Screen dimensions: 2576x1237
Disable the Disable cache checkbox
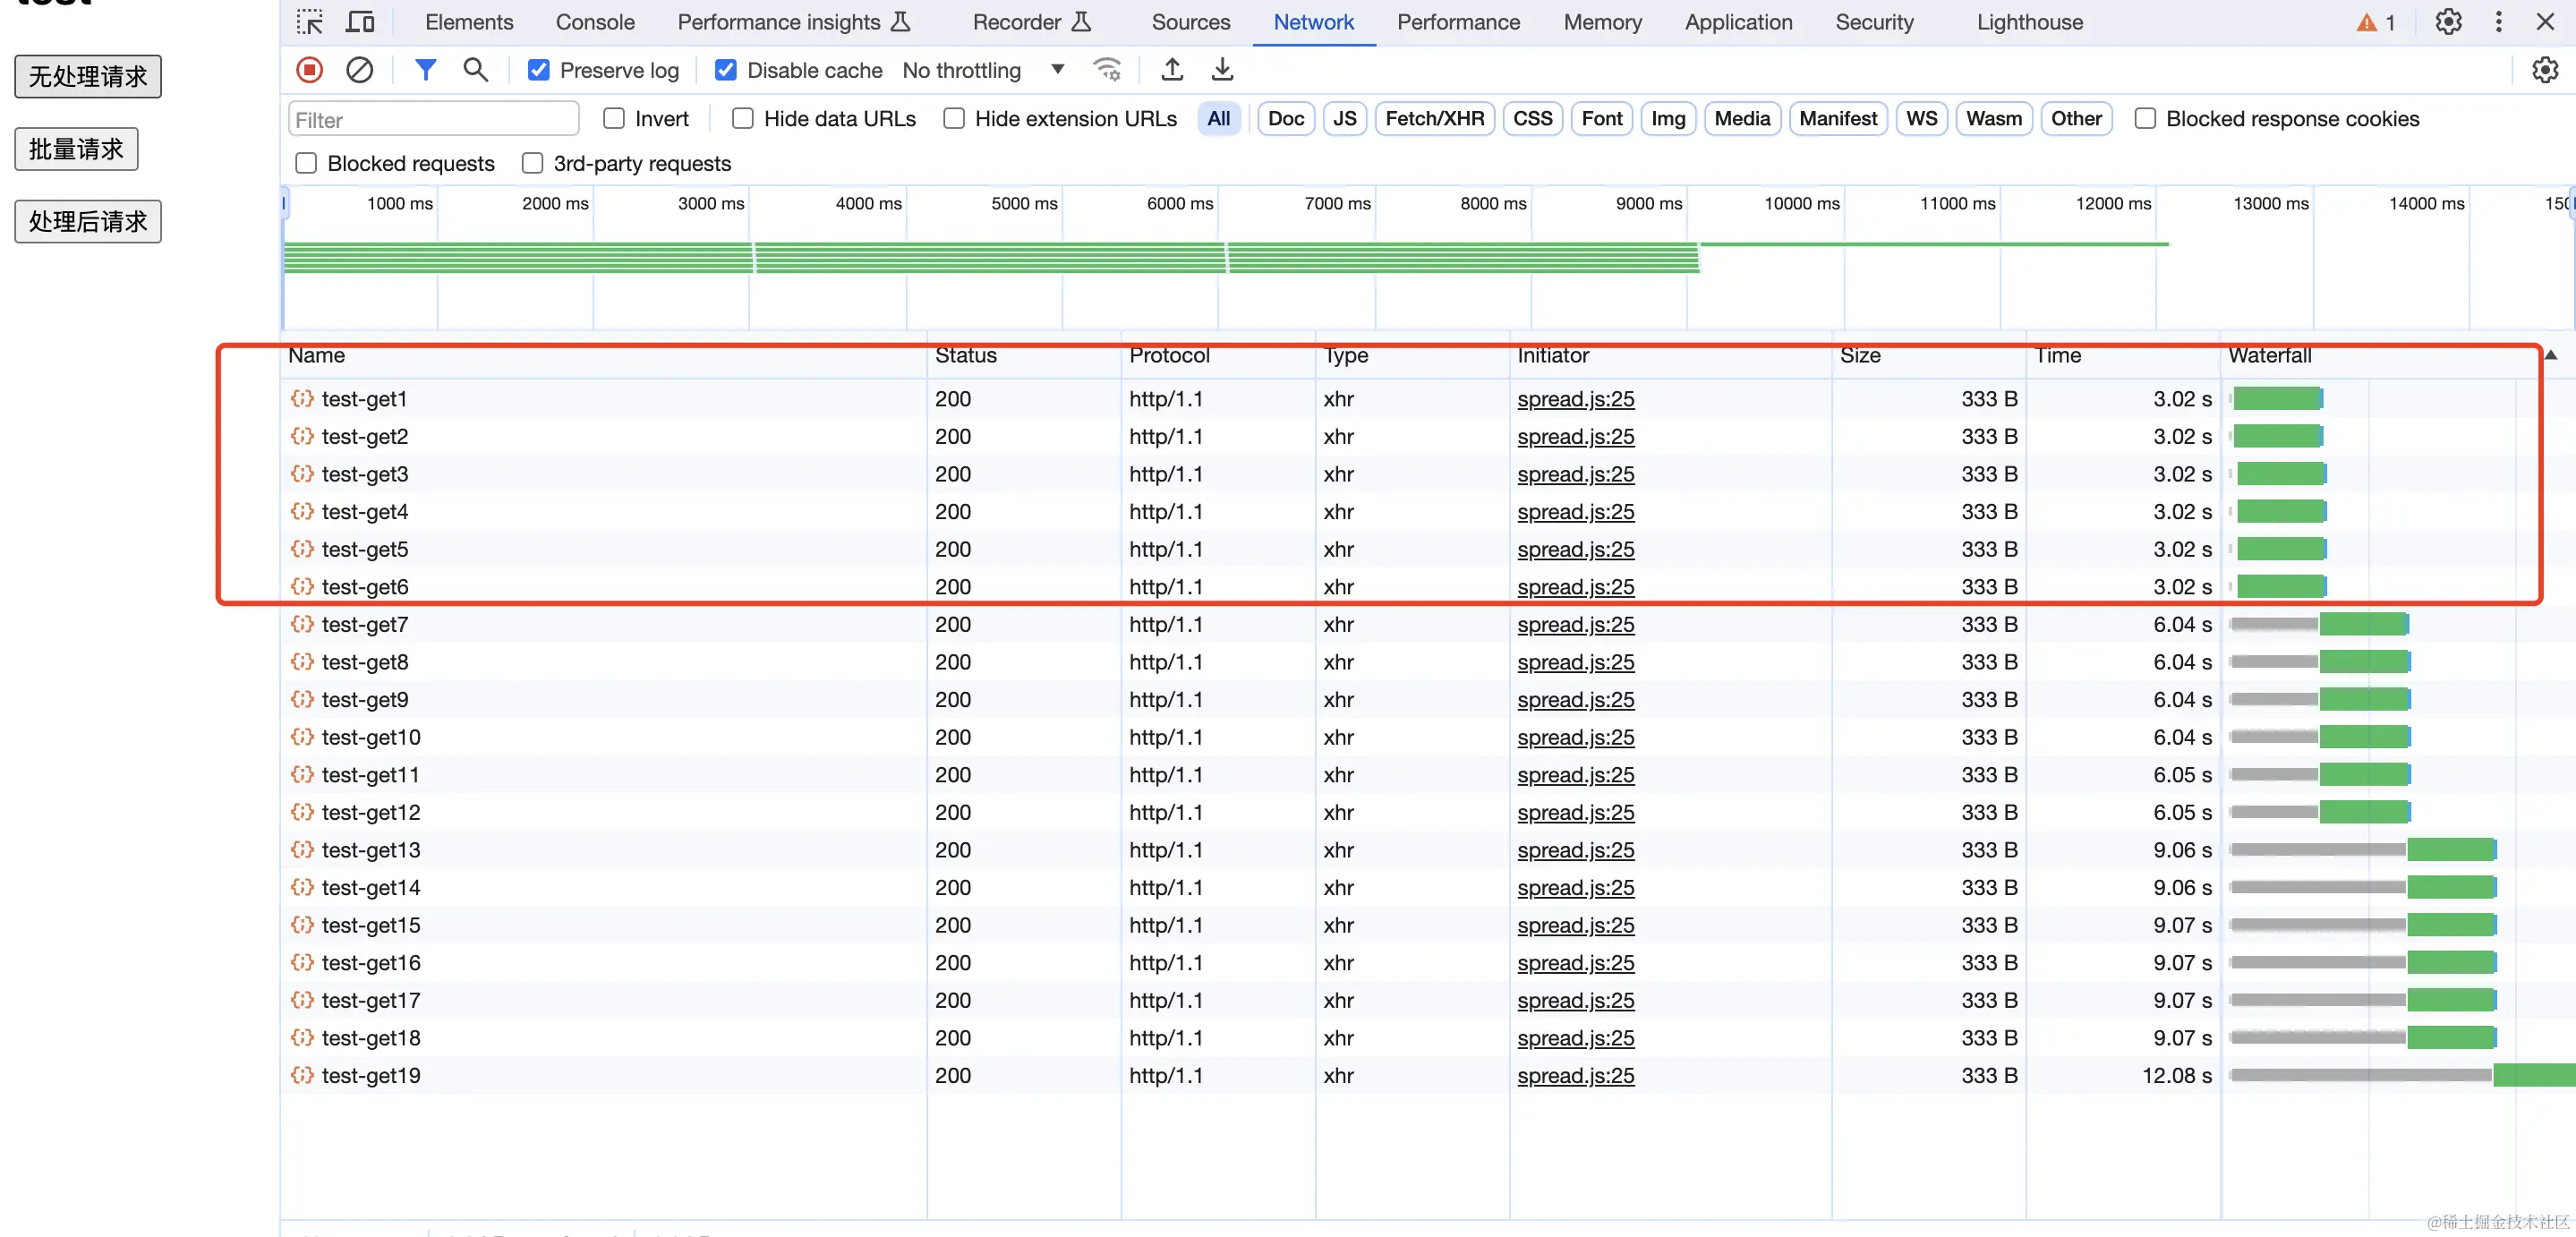pos(726,70)
